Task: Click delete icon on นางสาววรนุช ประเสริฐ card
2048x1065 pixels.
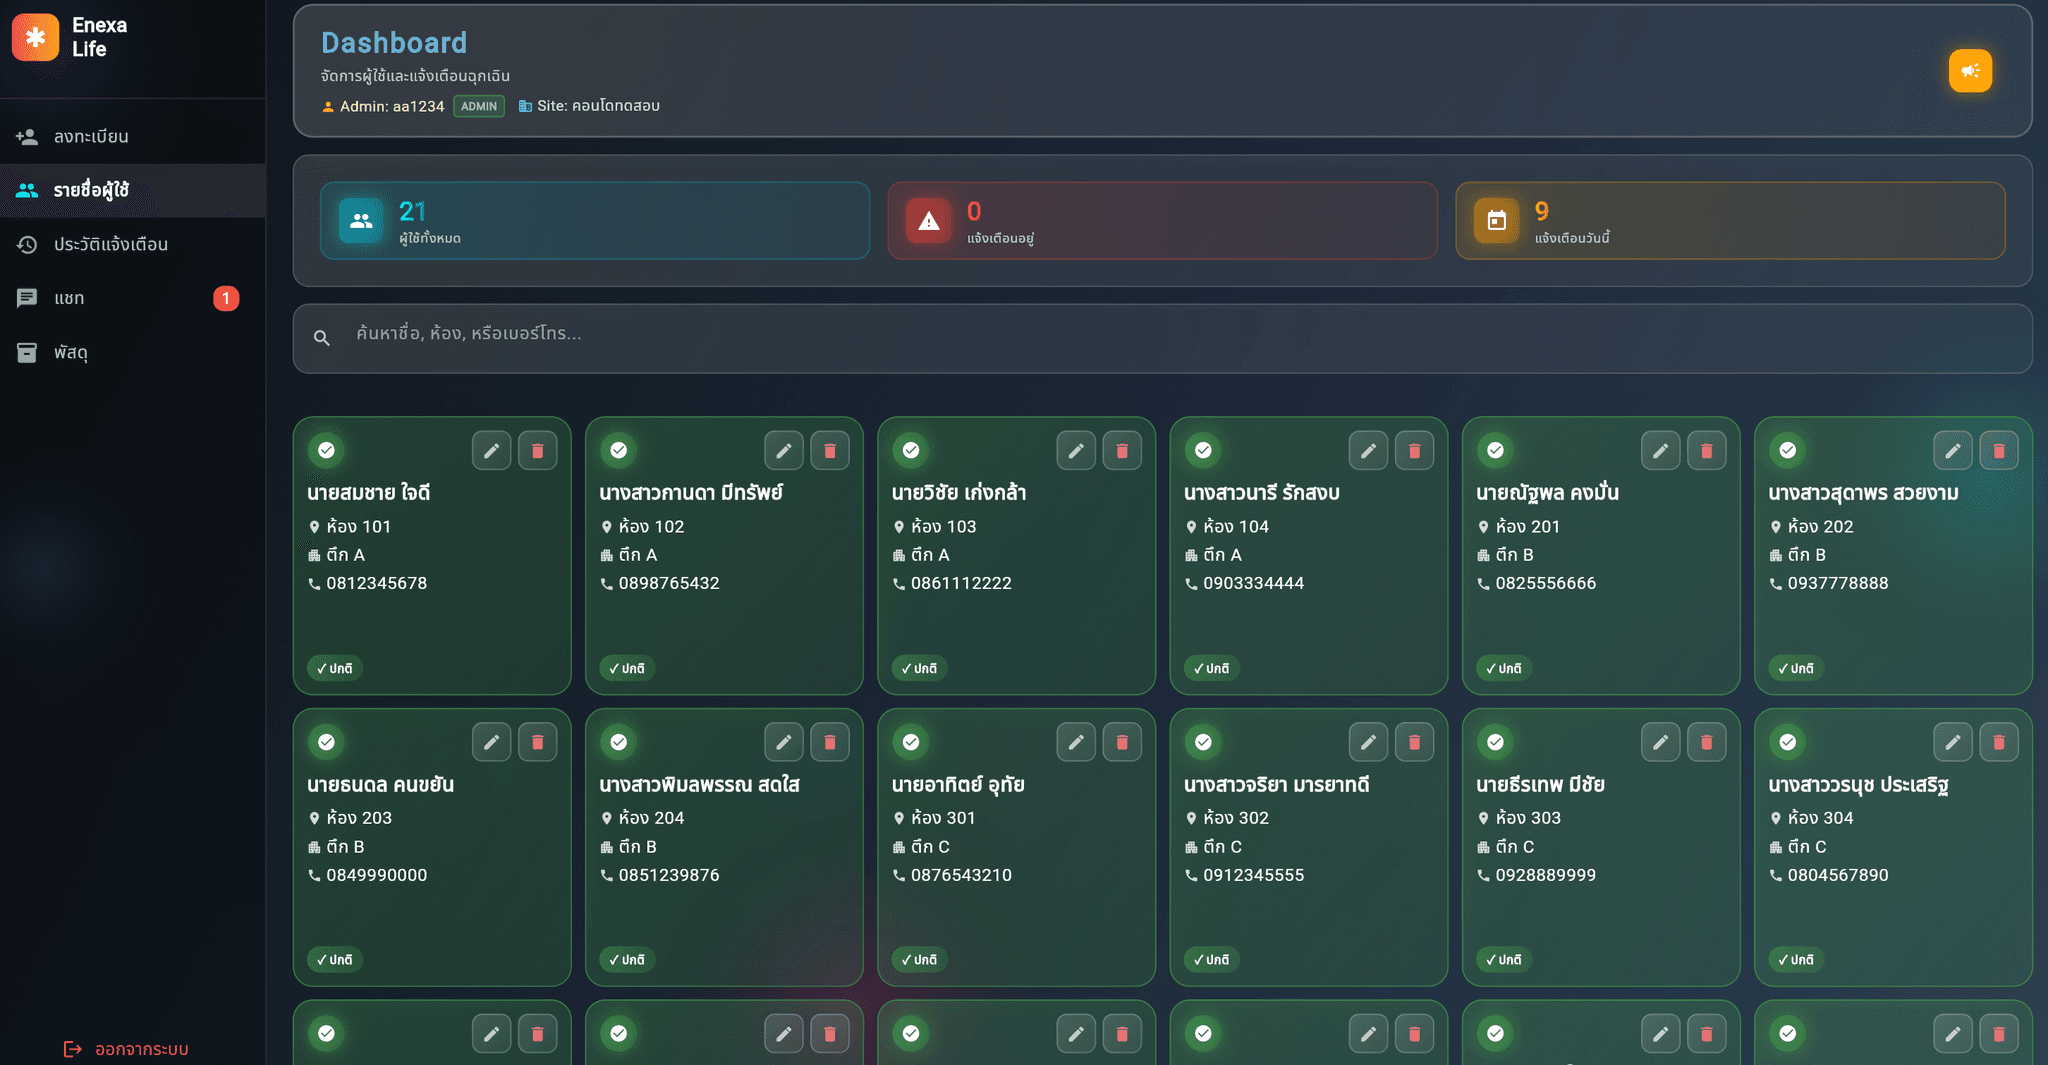Action: [x=1998, y=741]
